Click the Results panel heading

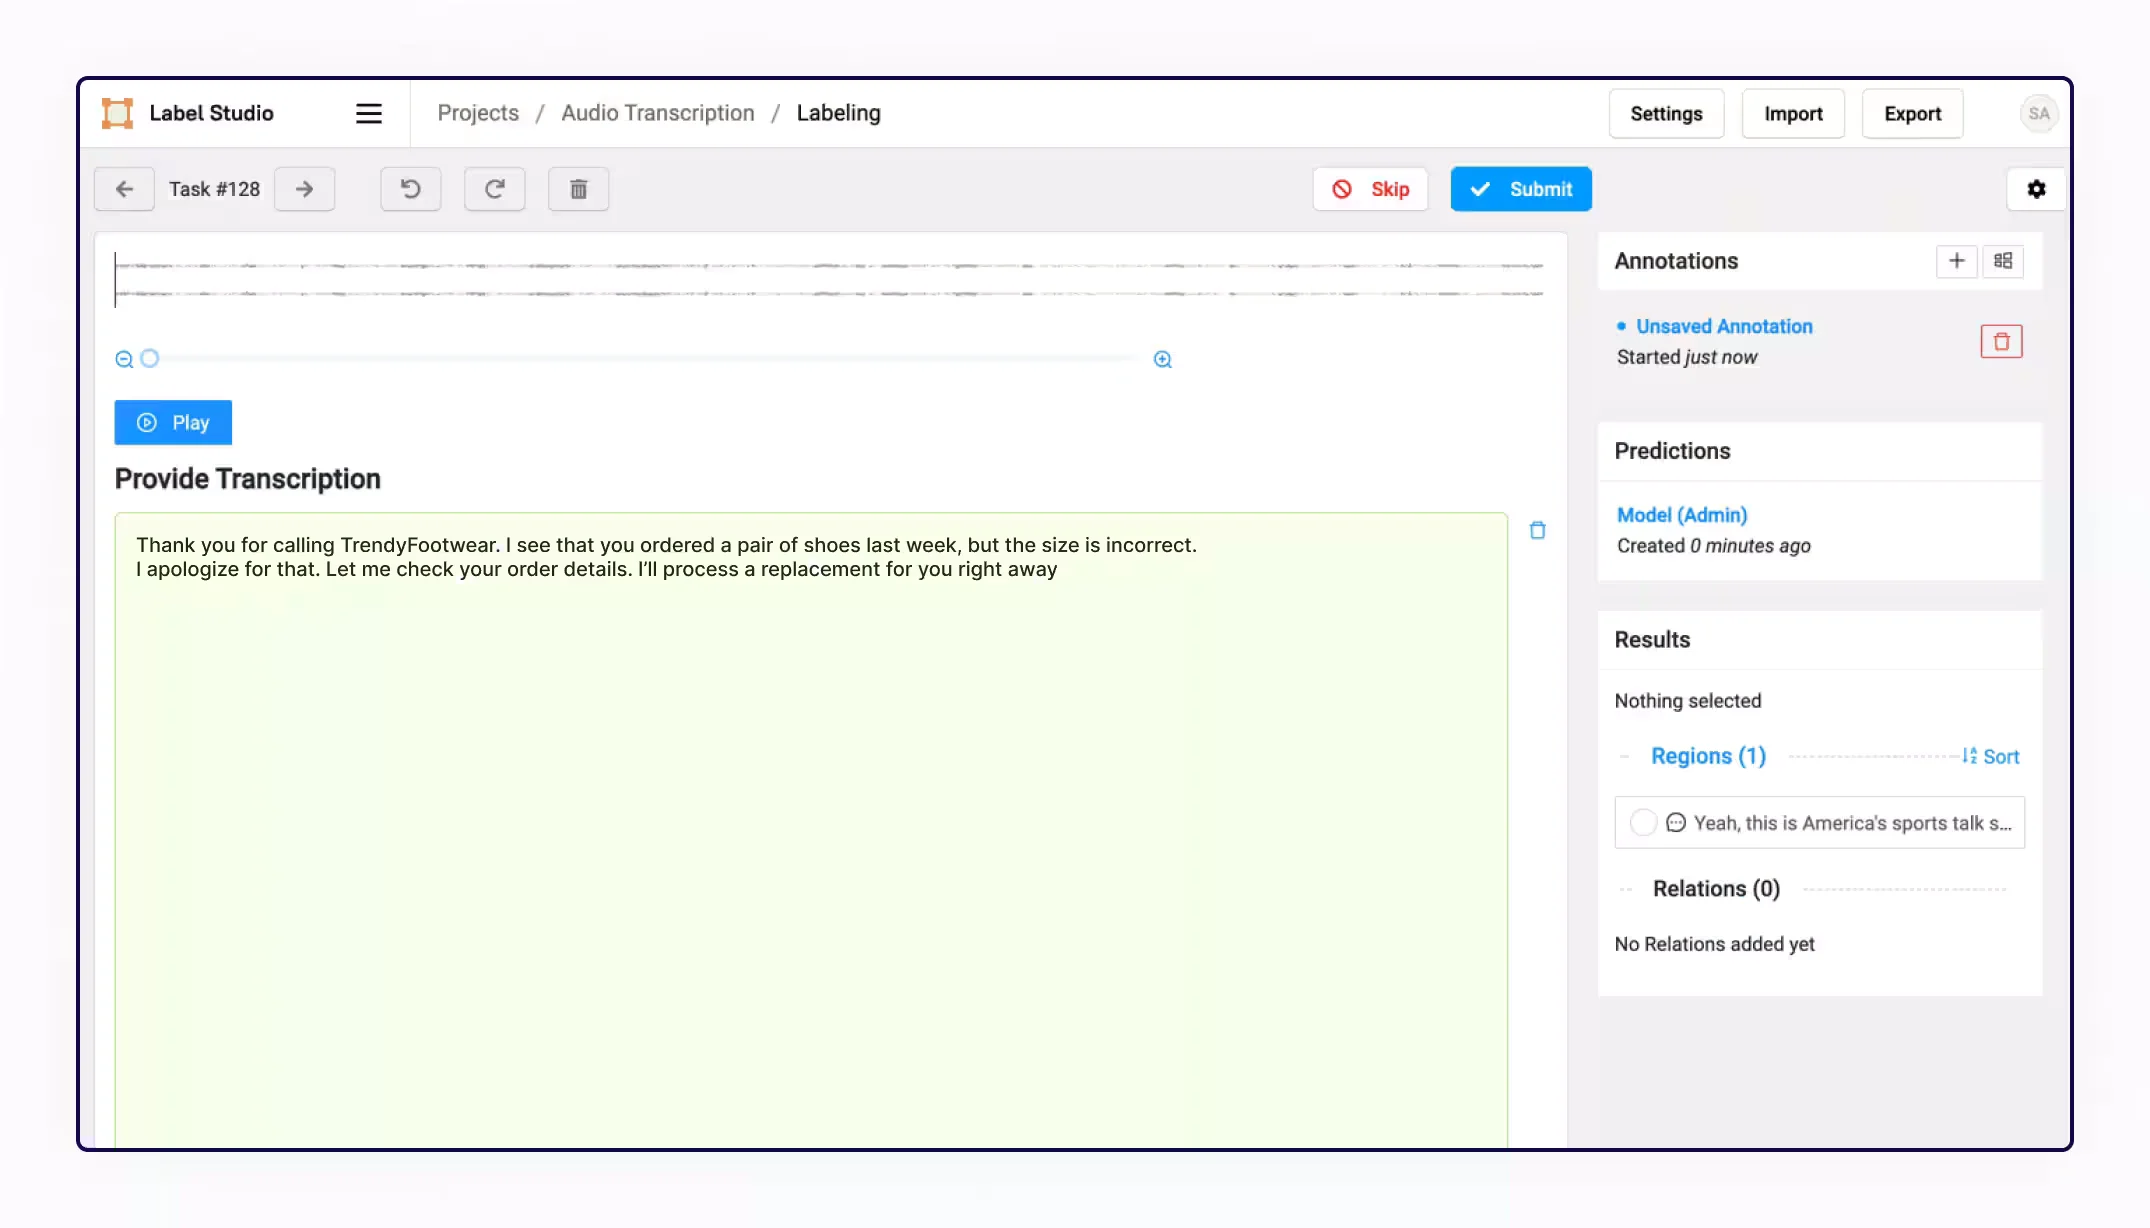[x=1652, y=640]
